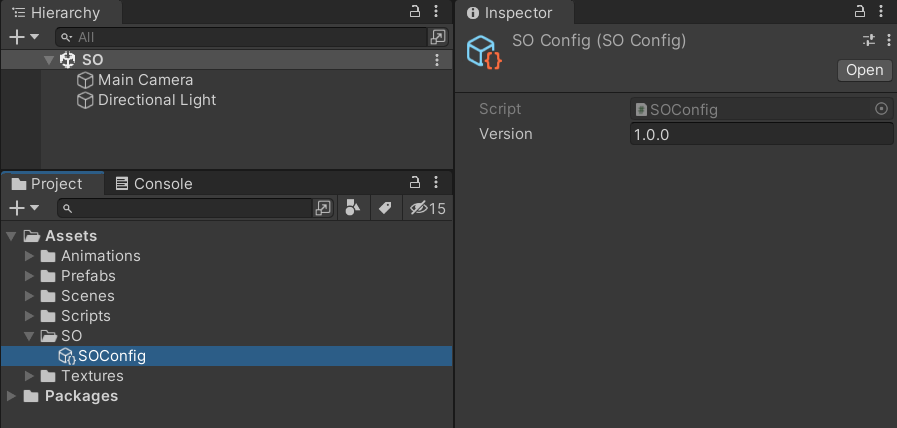Expand the Packages folder
The image size is (897, 428).
[11, 396]
